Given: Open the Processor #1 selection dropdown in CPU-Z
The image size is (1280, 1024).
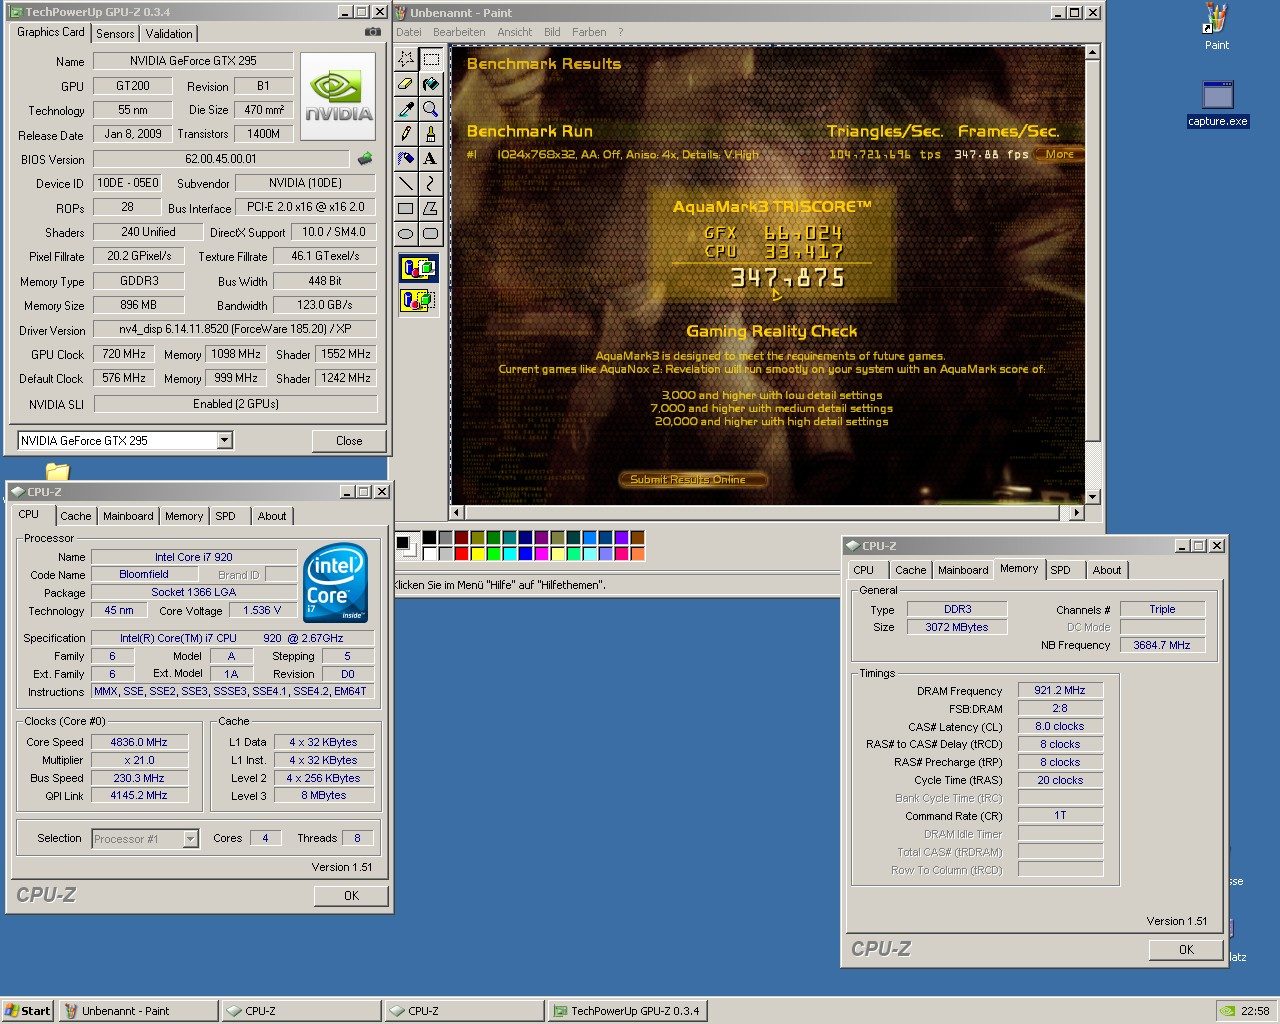Looking at the screenshot, I should 190,839.
